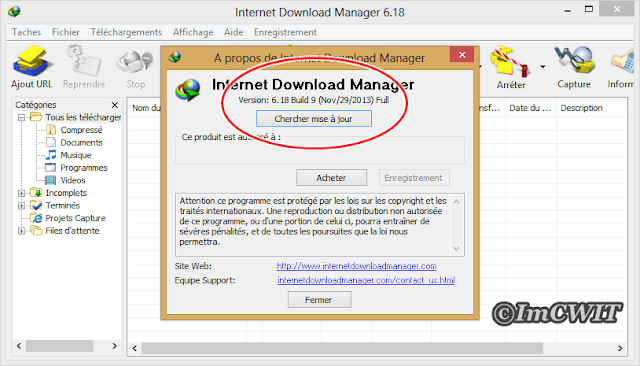Open the Affichage menu

193,32
